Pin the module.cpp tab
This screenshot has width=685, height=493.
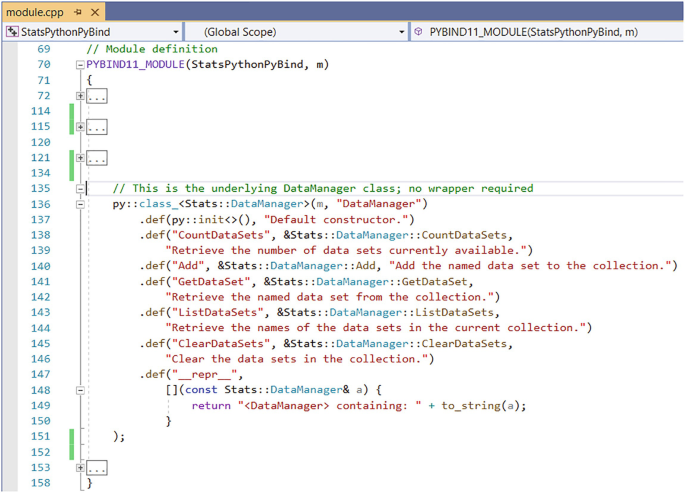point(77,12)
